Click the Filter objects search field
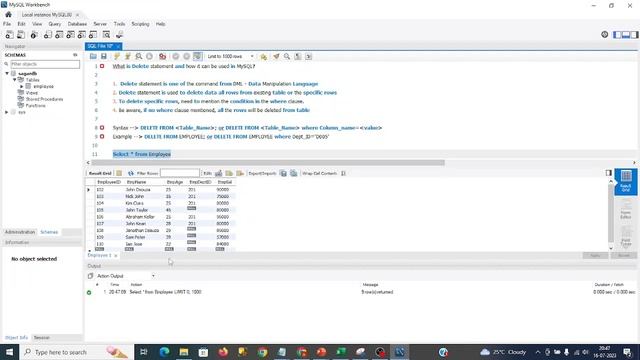 (x=45, y=64)
